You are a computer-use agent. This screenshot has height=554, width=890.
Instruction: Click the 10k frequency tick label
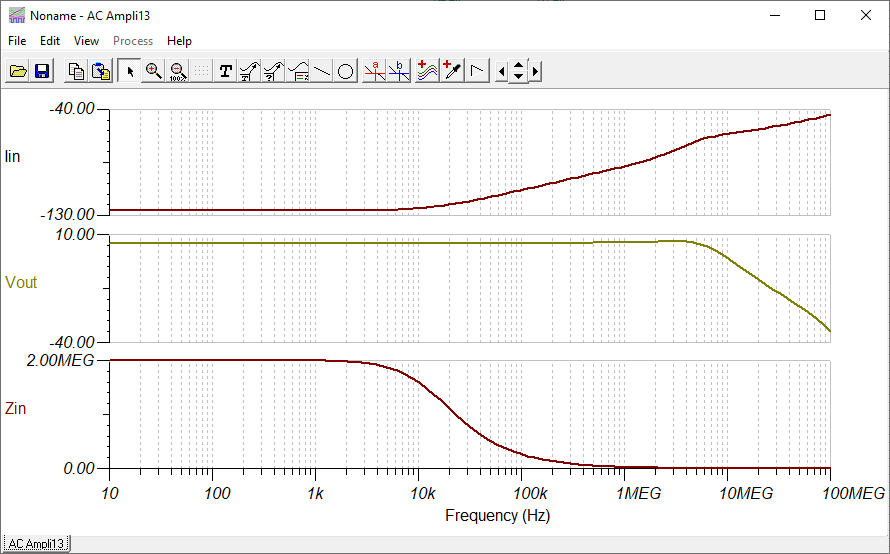point(423,494)
